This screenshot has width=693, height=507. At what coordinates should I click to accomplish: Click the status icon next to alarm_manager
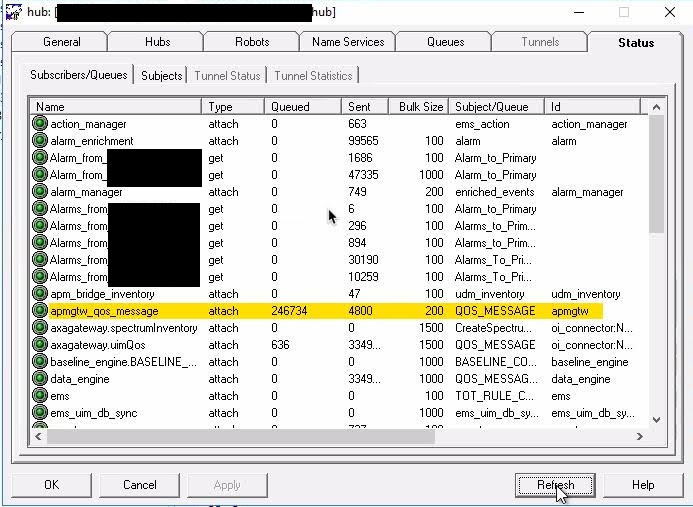pos(40,192)
